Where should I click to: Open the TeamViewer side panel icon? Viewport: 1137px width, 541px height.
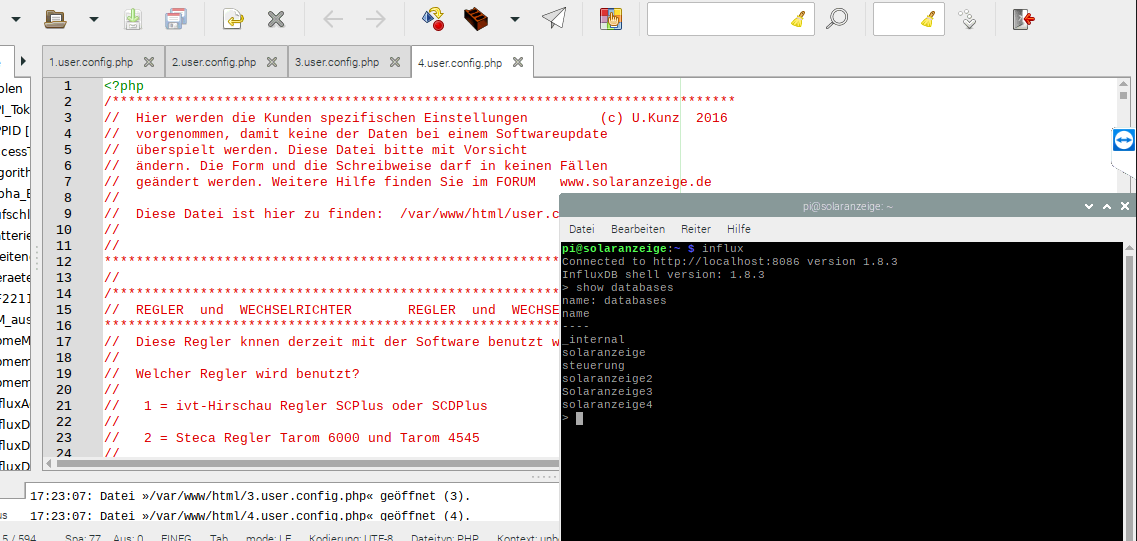point(1124,140)
